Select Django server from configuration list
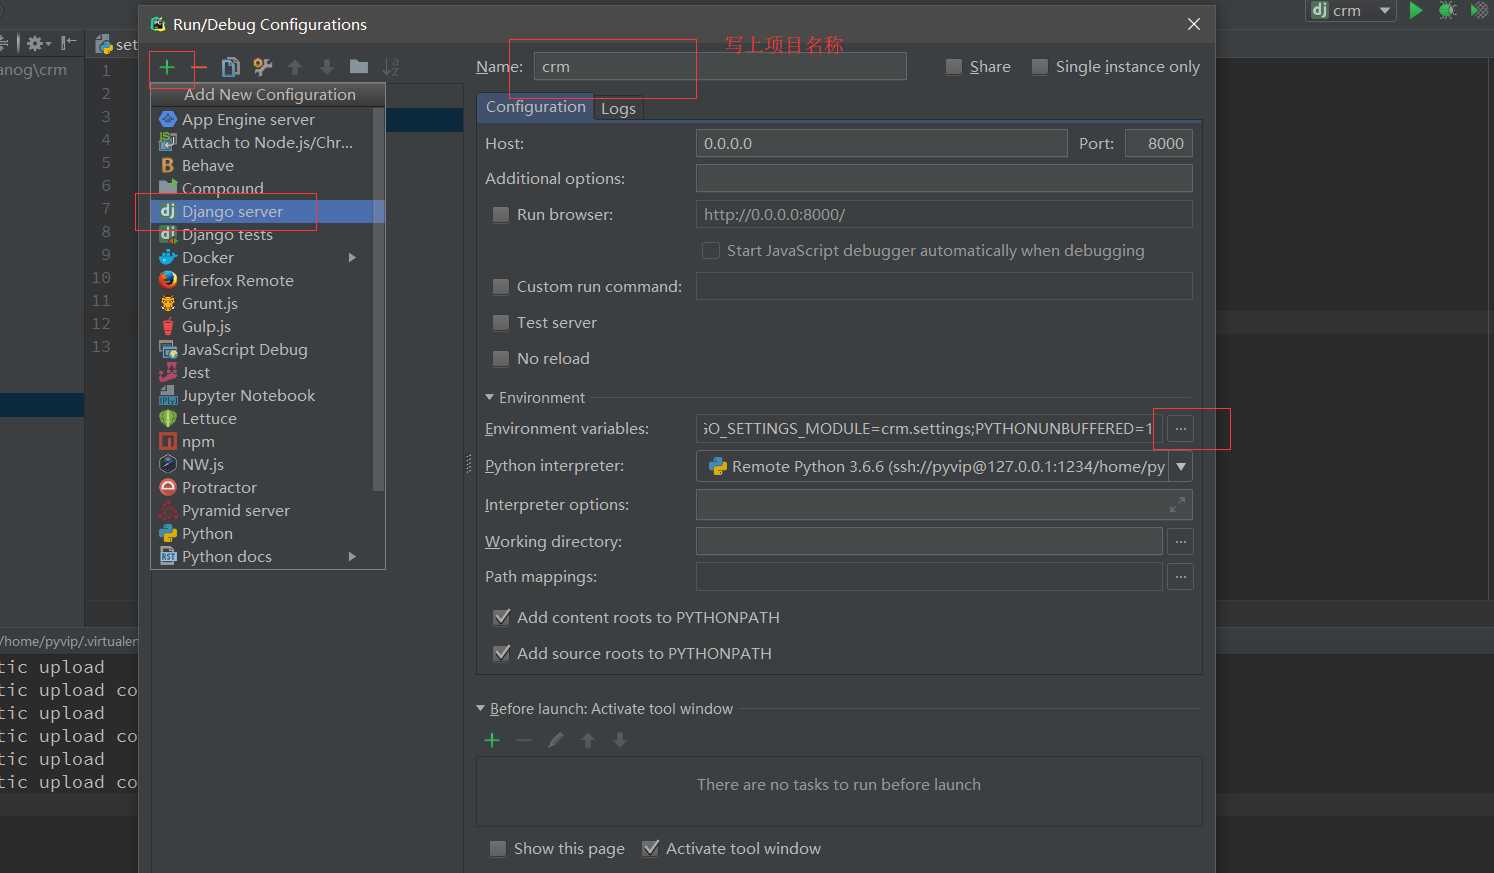Viewport: 1494px width, 873px height. point(267,212)
